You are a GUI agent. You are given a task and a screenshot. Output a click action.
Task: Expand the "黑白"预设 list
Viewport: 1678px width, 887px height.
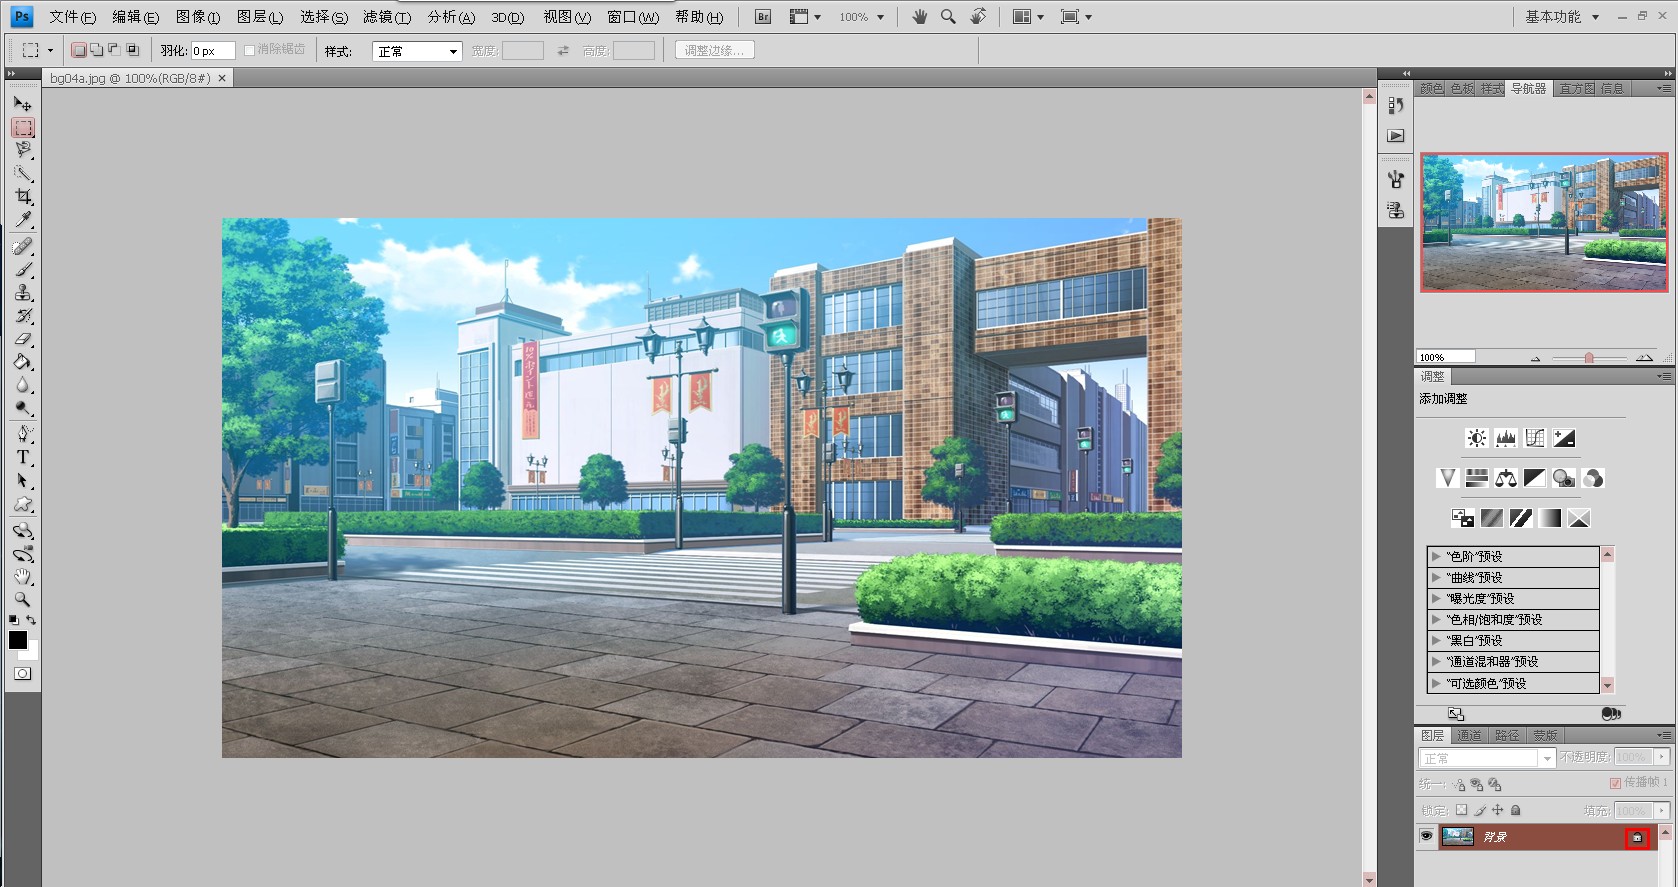(1436, 640)
